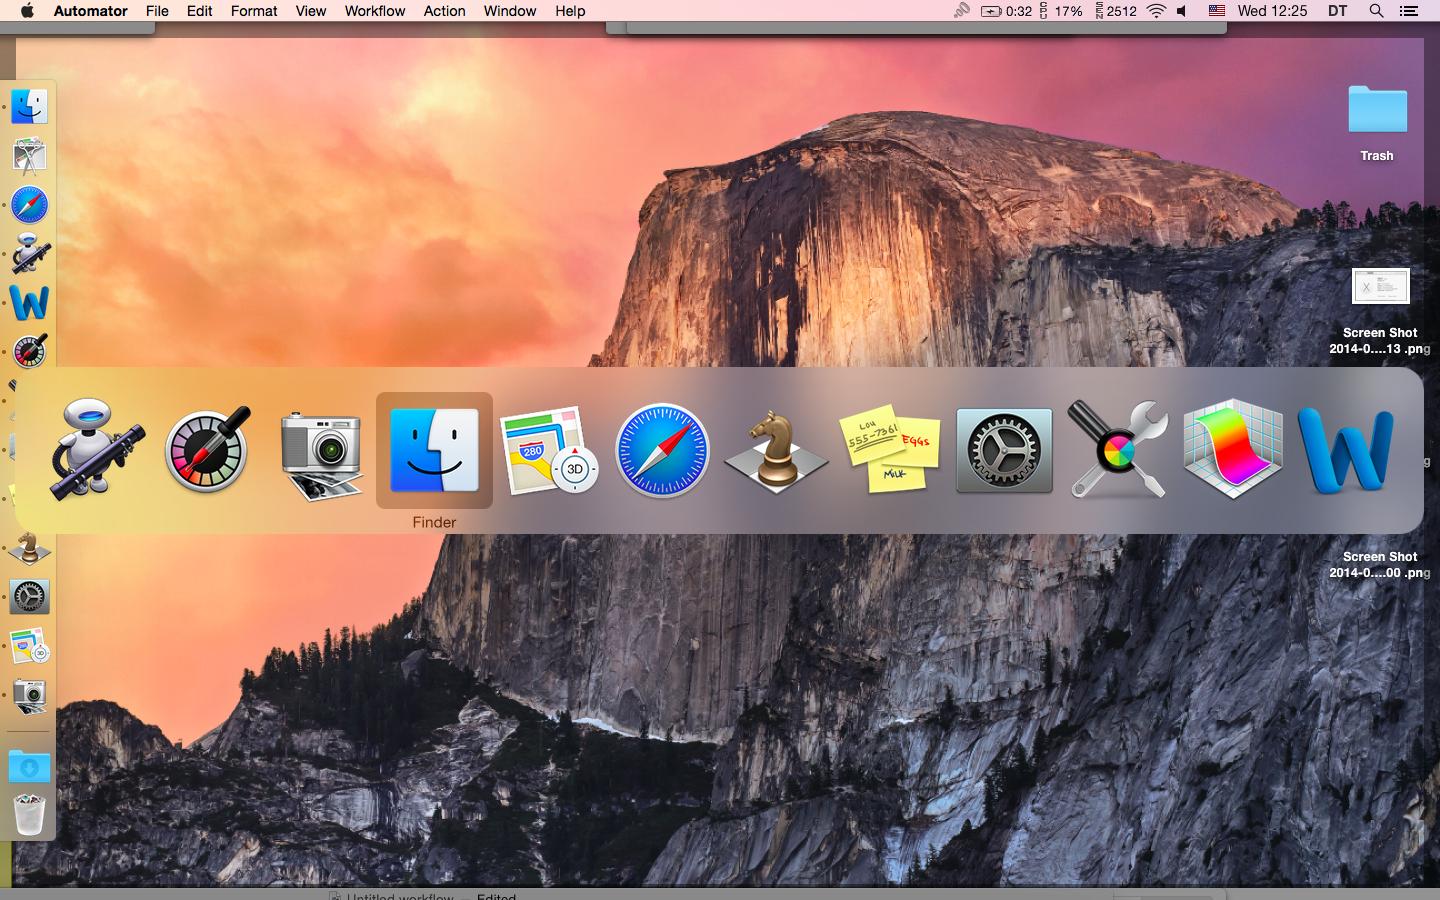Open the Automator application menu
The width and height of the screenshot is (1440, 900).
point(90,11)
